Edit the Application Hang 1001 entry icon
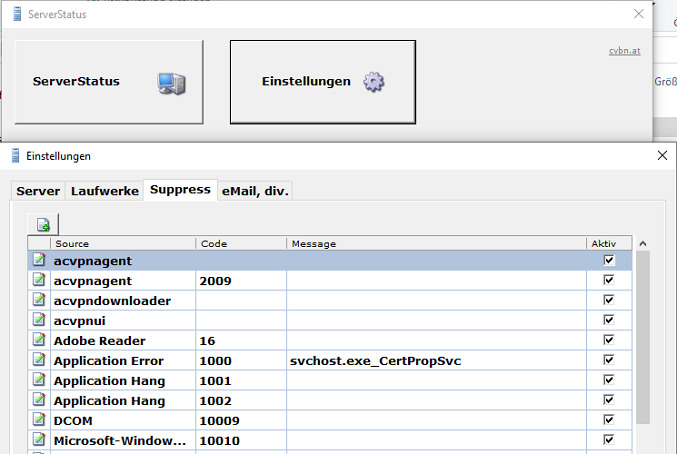677x454 pixels. click(x=39, y=380)
